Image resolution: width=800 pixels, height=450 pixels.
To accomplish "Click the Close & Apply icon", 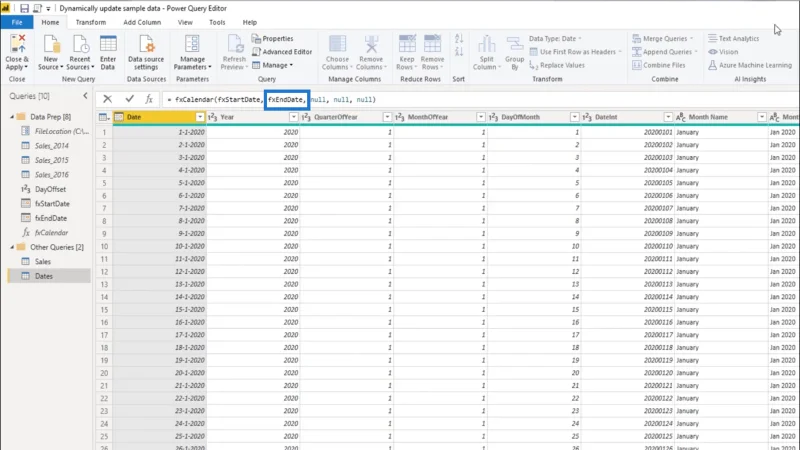I will tap(17, 44).
